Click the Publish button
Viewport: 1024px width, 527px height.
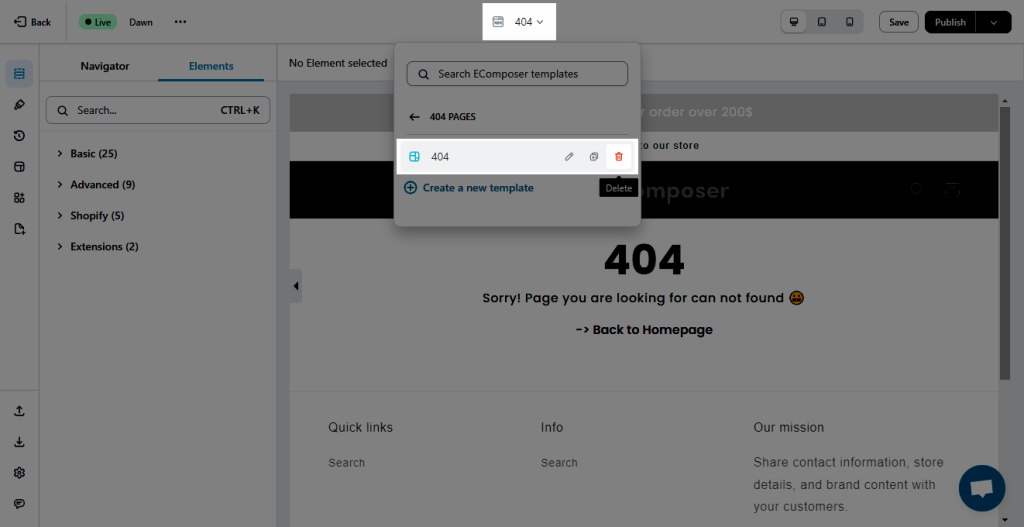(950, 22)
